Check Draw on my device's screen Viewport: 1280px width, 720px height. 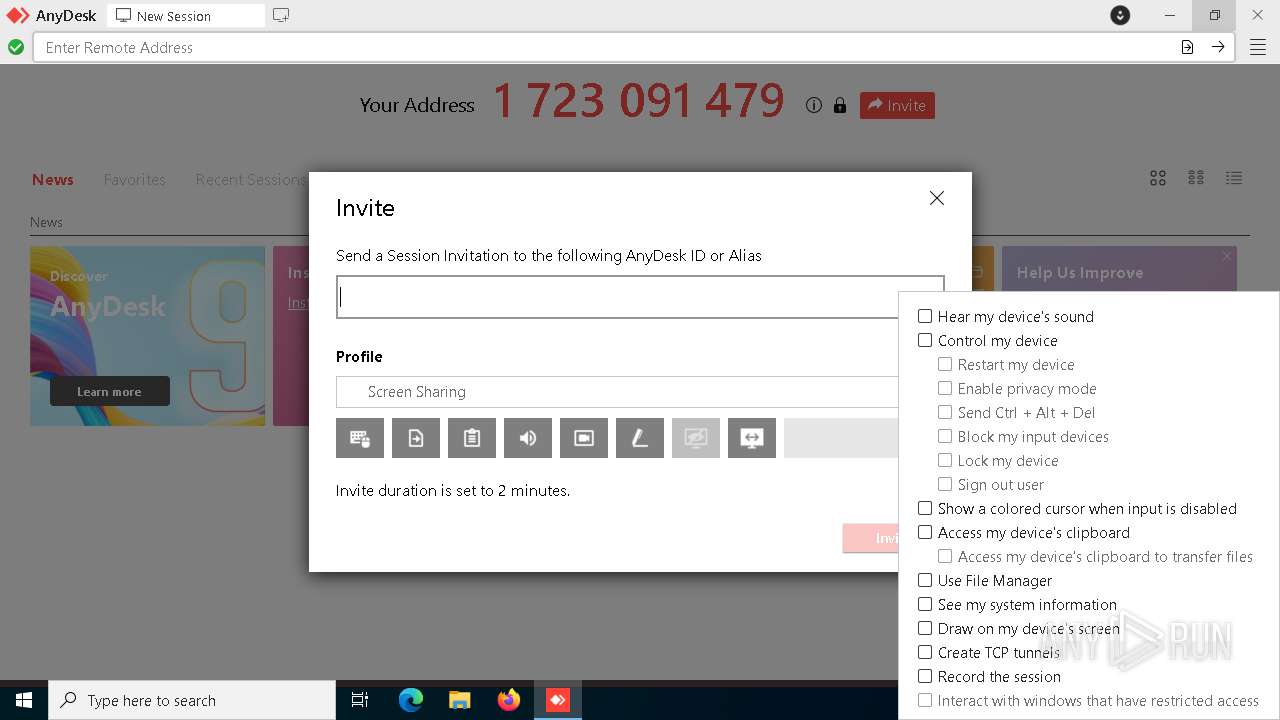click(925, 628)
